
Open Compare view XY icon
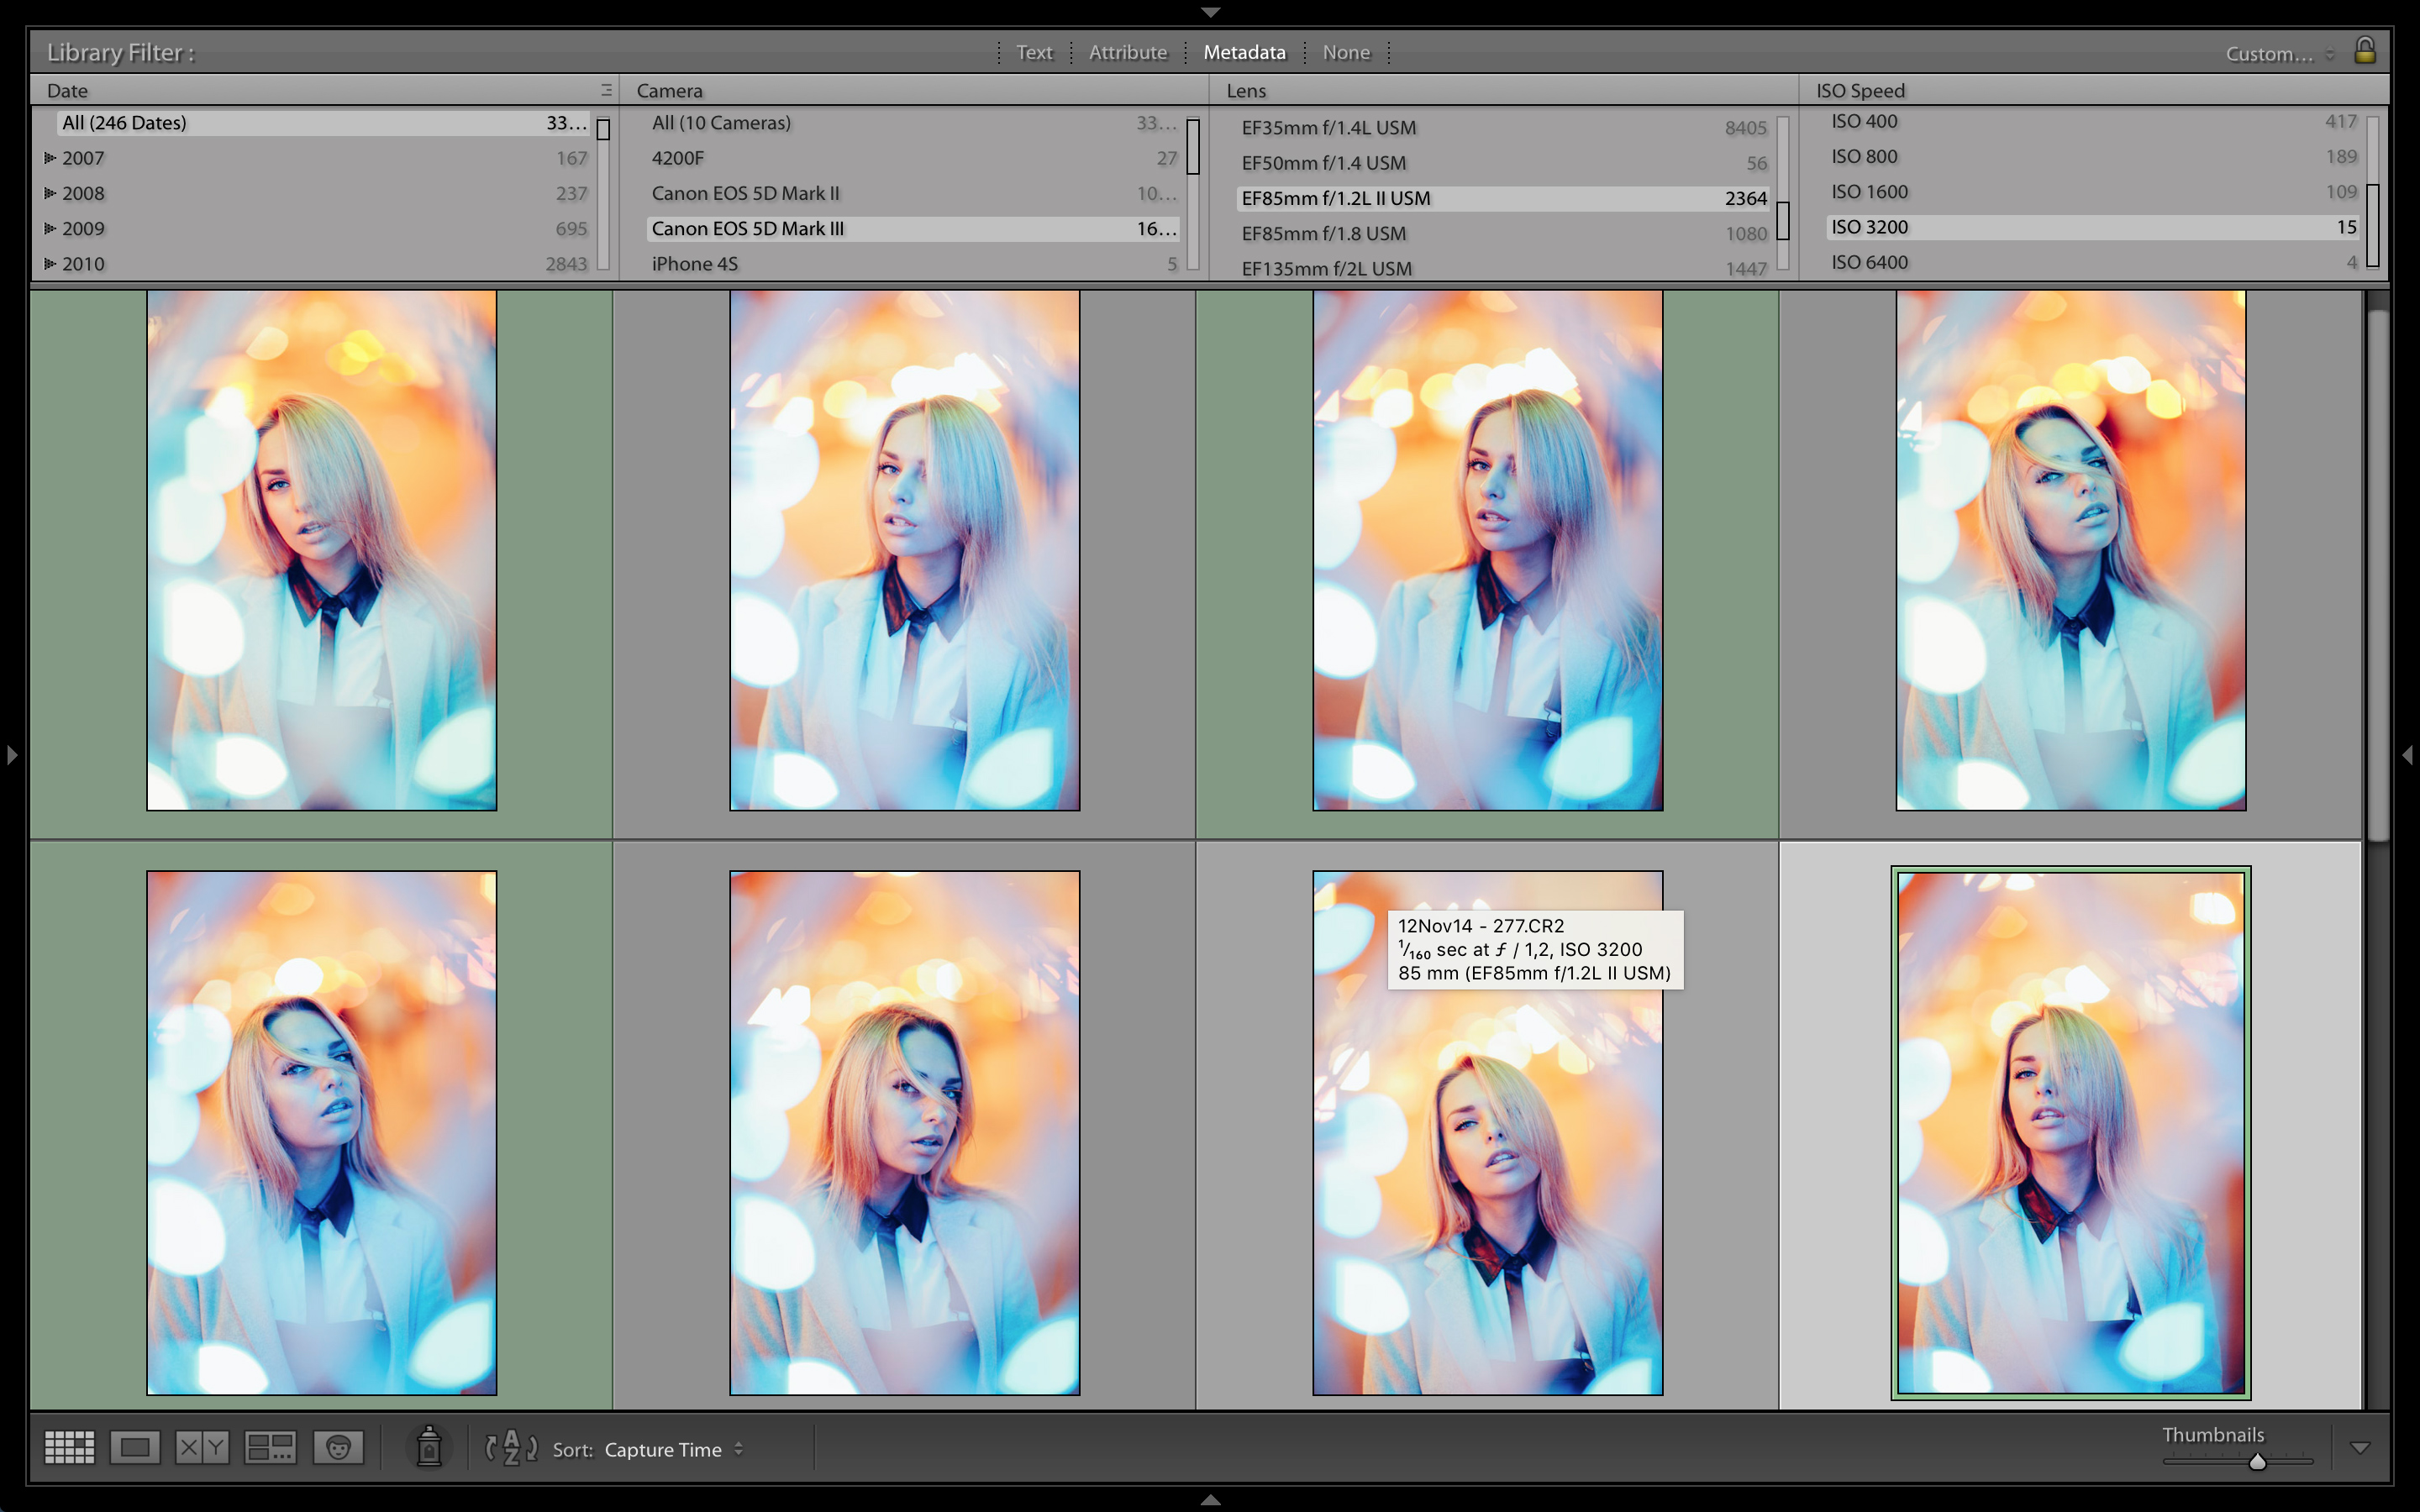[202, 1447]
